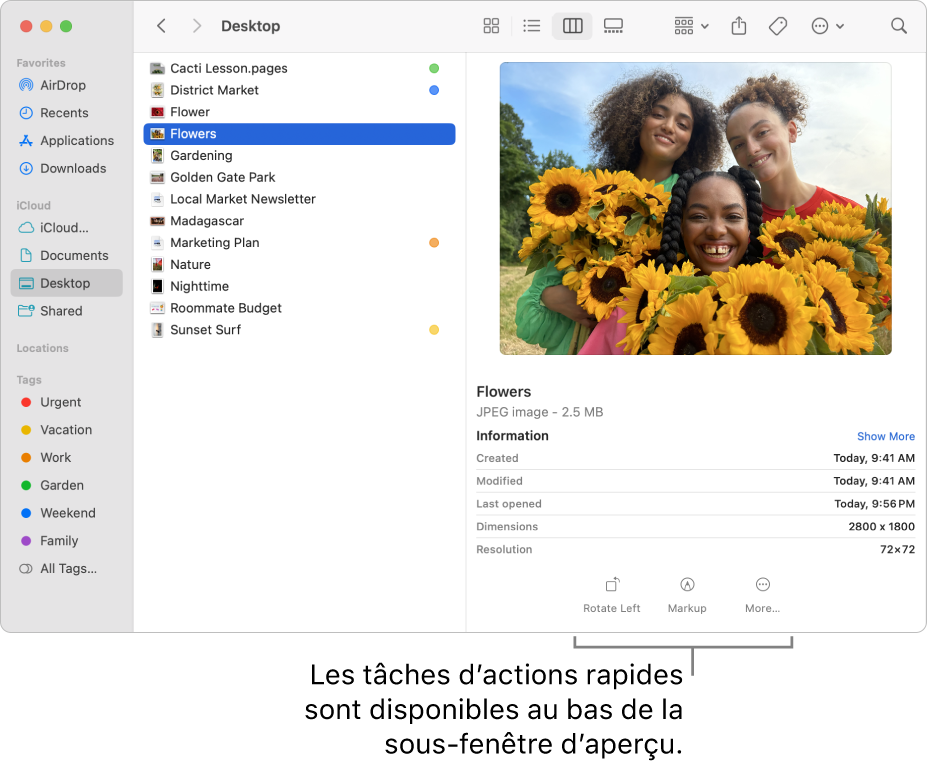Switch to icon view in toolbar

tap(491, 26)
